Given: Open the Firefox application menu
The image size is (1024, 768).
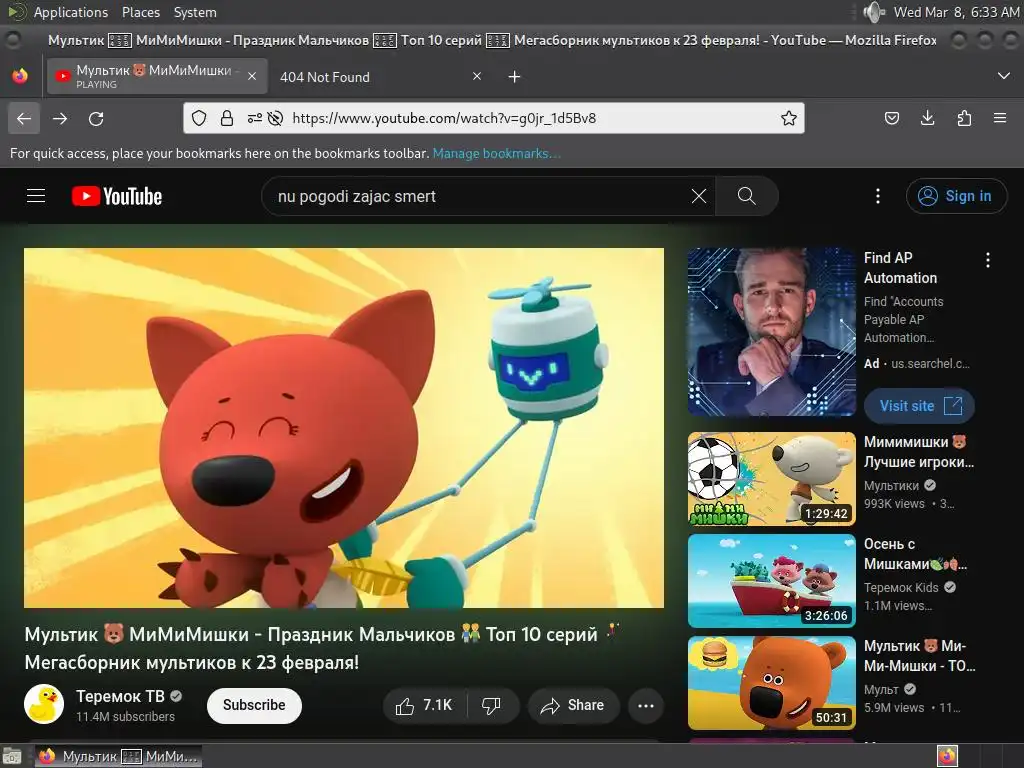Looking at the screenshot, I should (1000, 118).
